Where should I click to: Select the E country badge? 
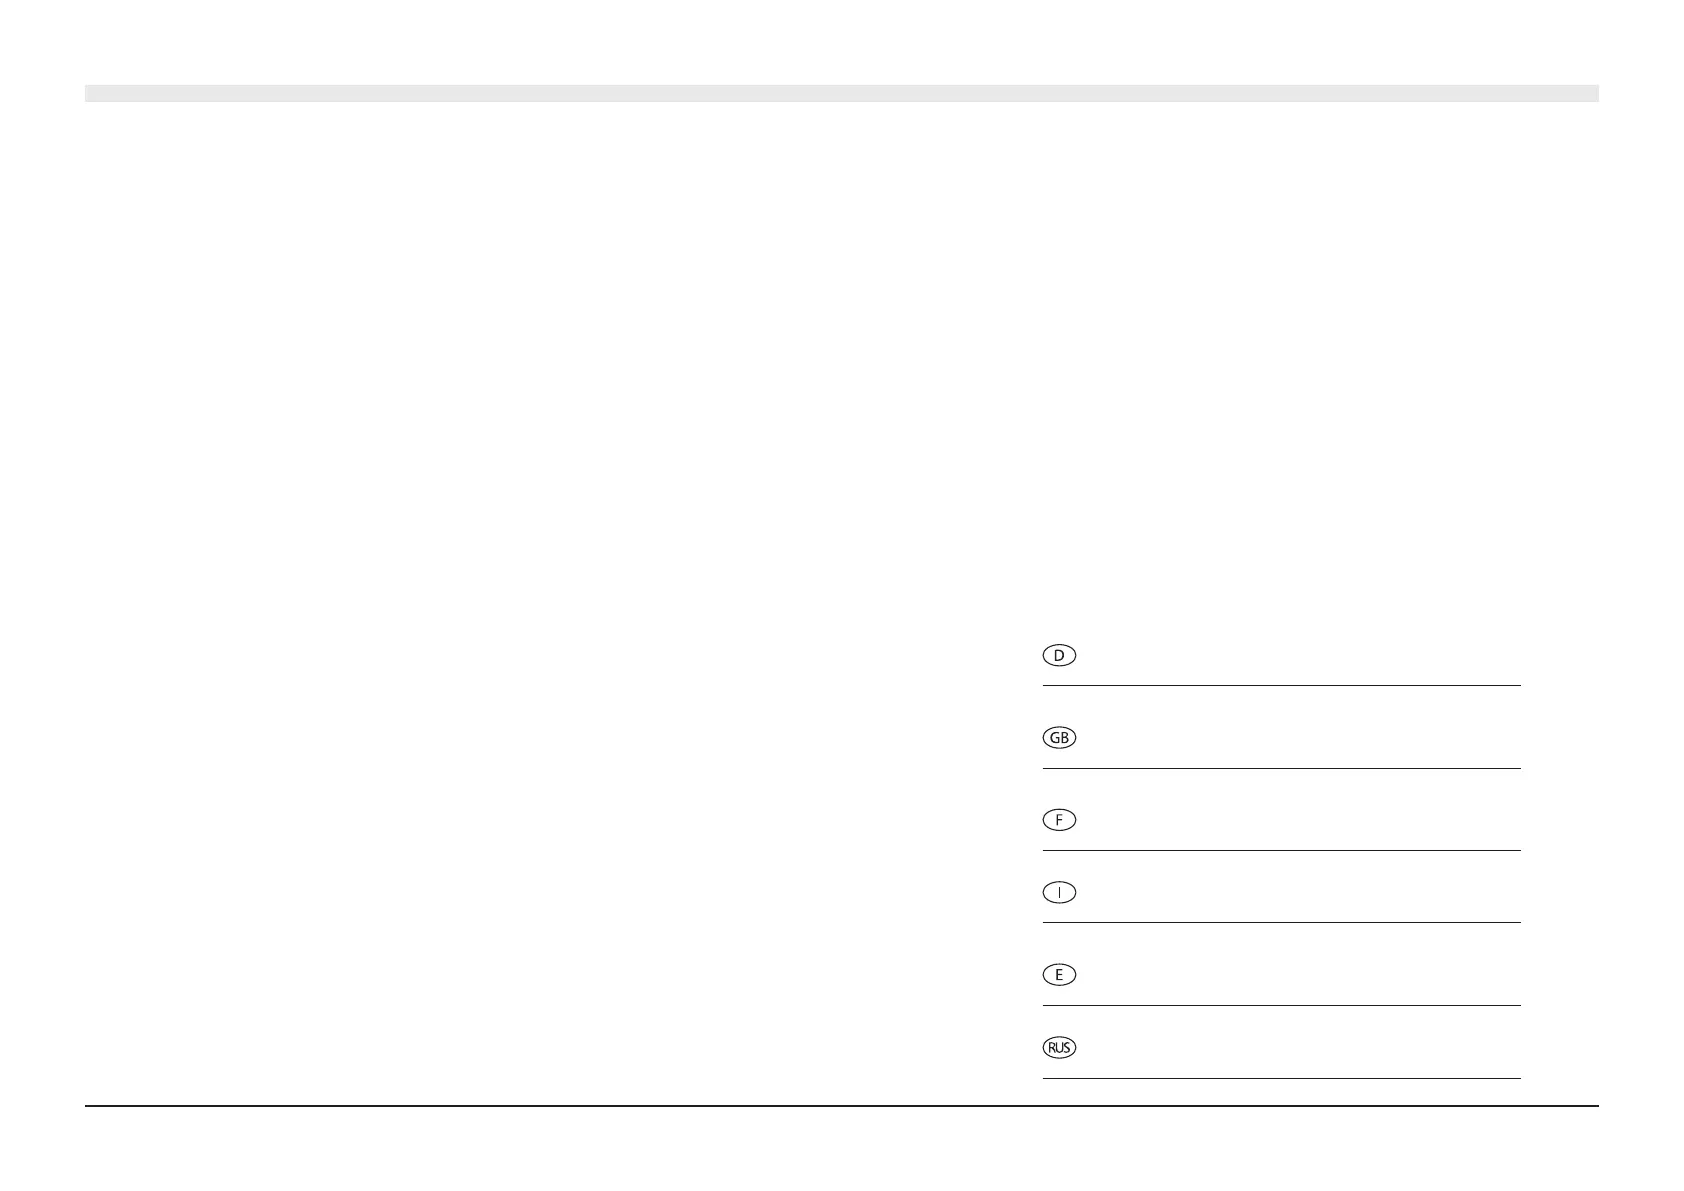[x=1059, y=975]
